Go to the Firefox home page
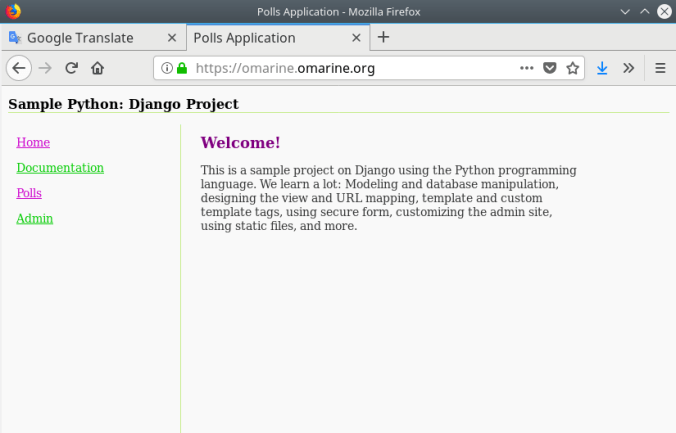Image resolution: width=676 pixels, height=433 pixels. point(98,68)
